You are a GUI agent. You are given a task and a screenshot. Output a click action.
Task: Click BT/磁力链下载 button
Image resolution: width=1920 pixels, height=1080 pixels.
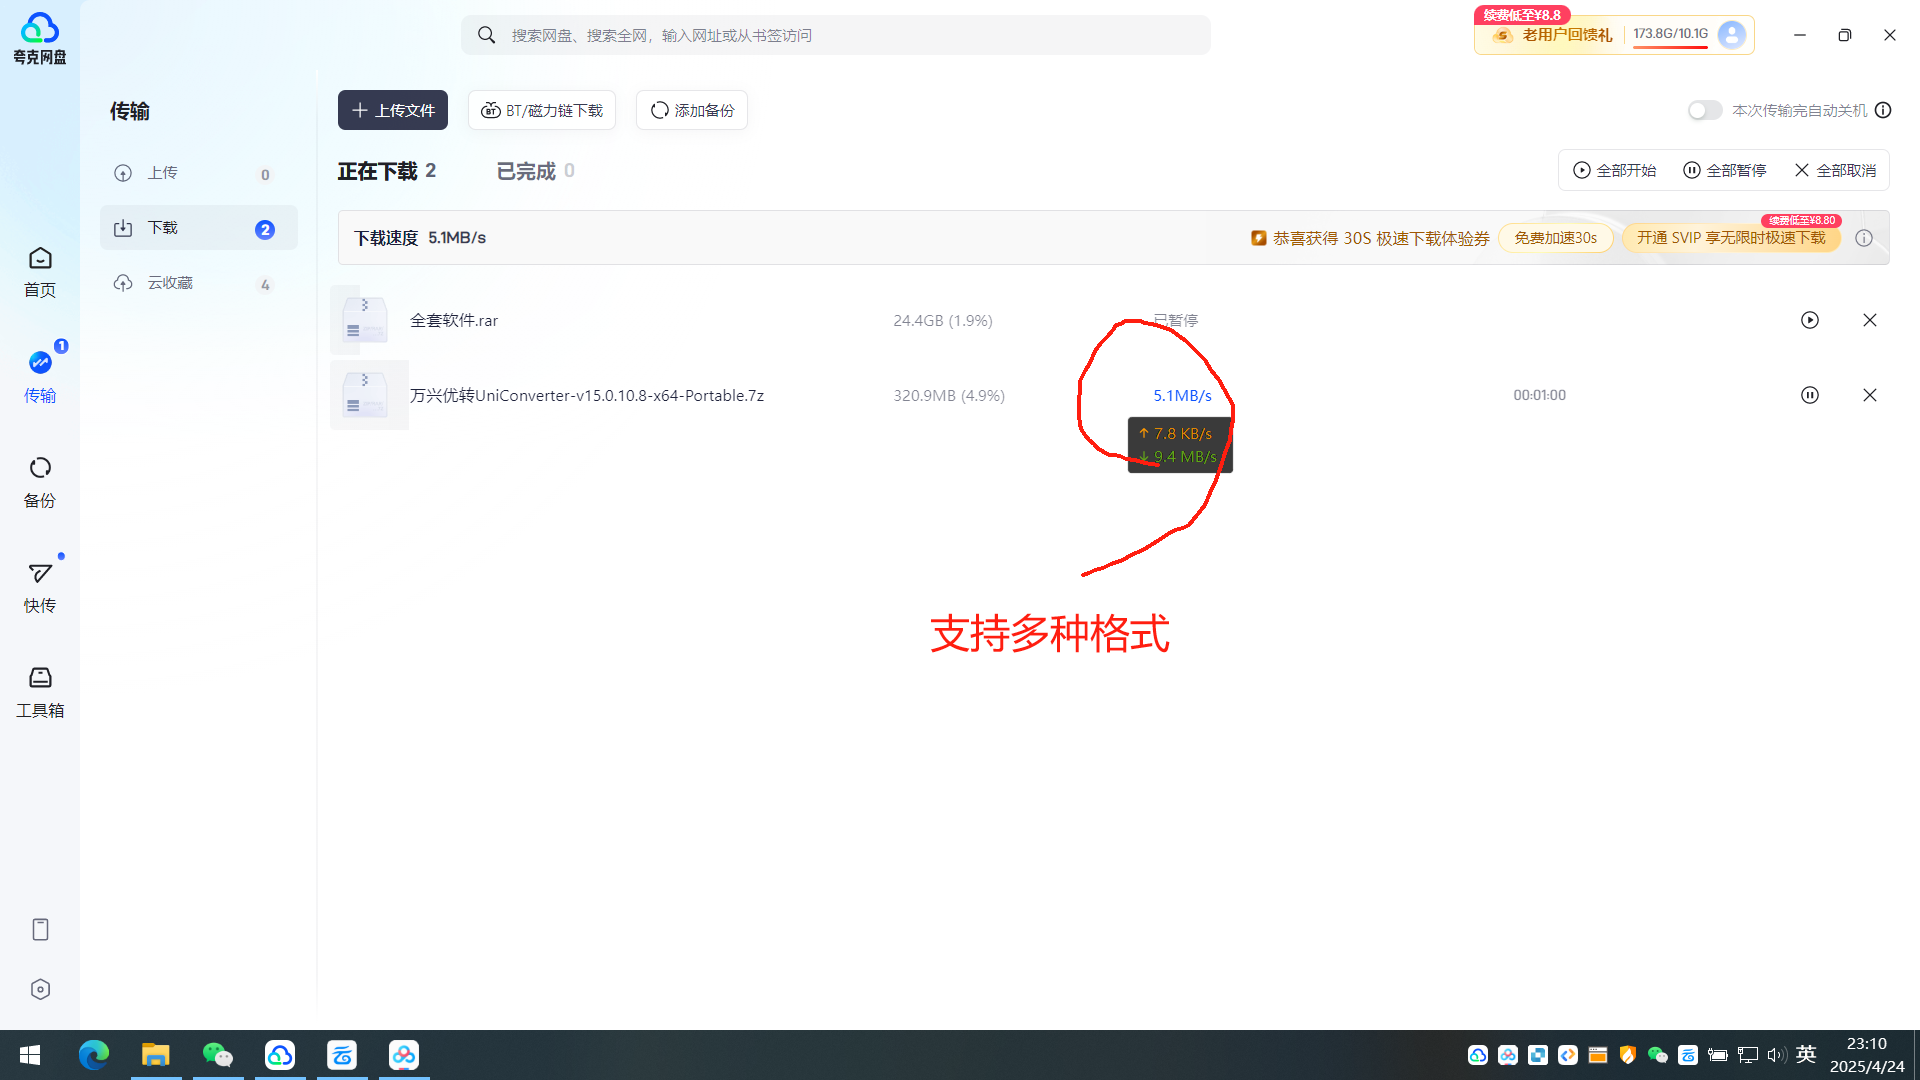point(542,110)
